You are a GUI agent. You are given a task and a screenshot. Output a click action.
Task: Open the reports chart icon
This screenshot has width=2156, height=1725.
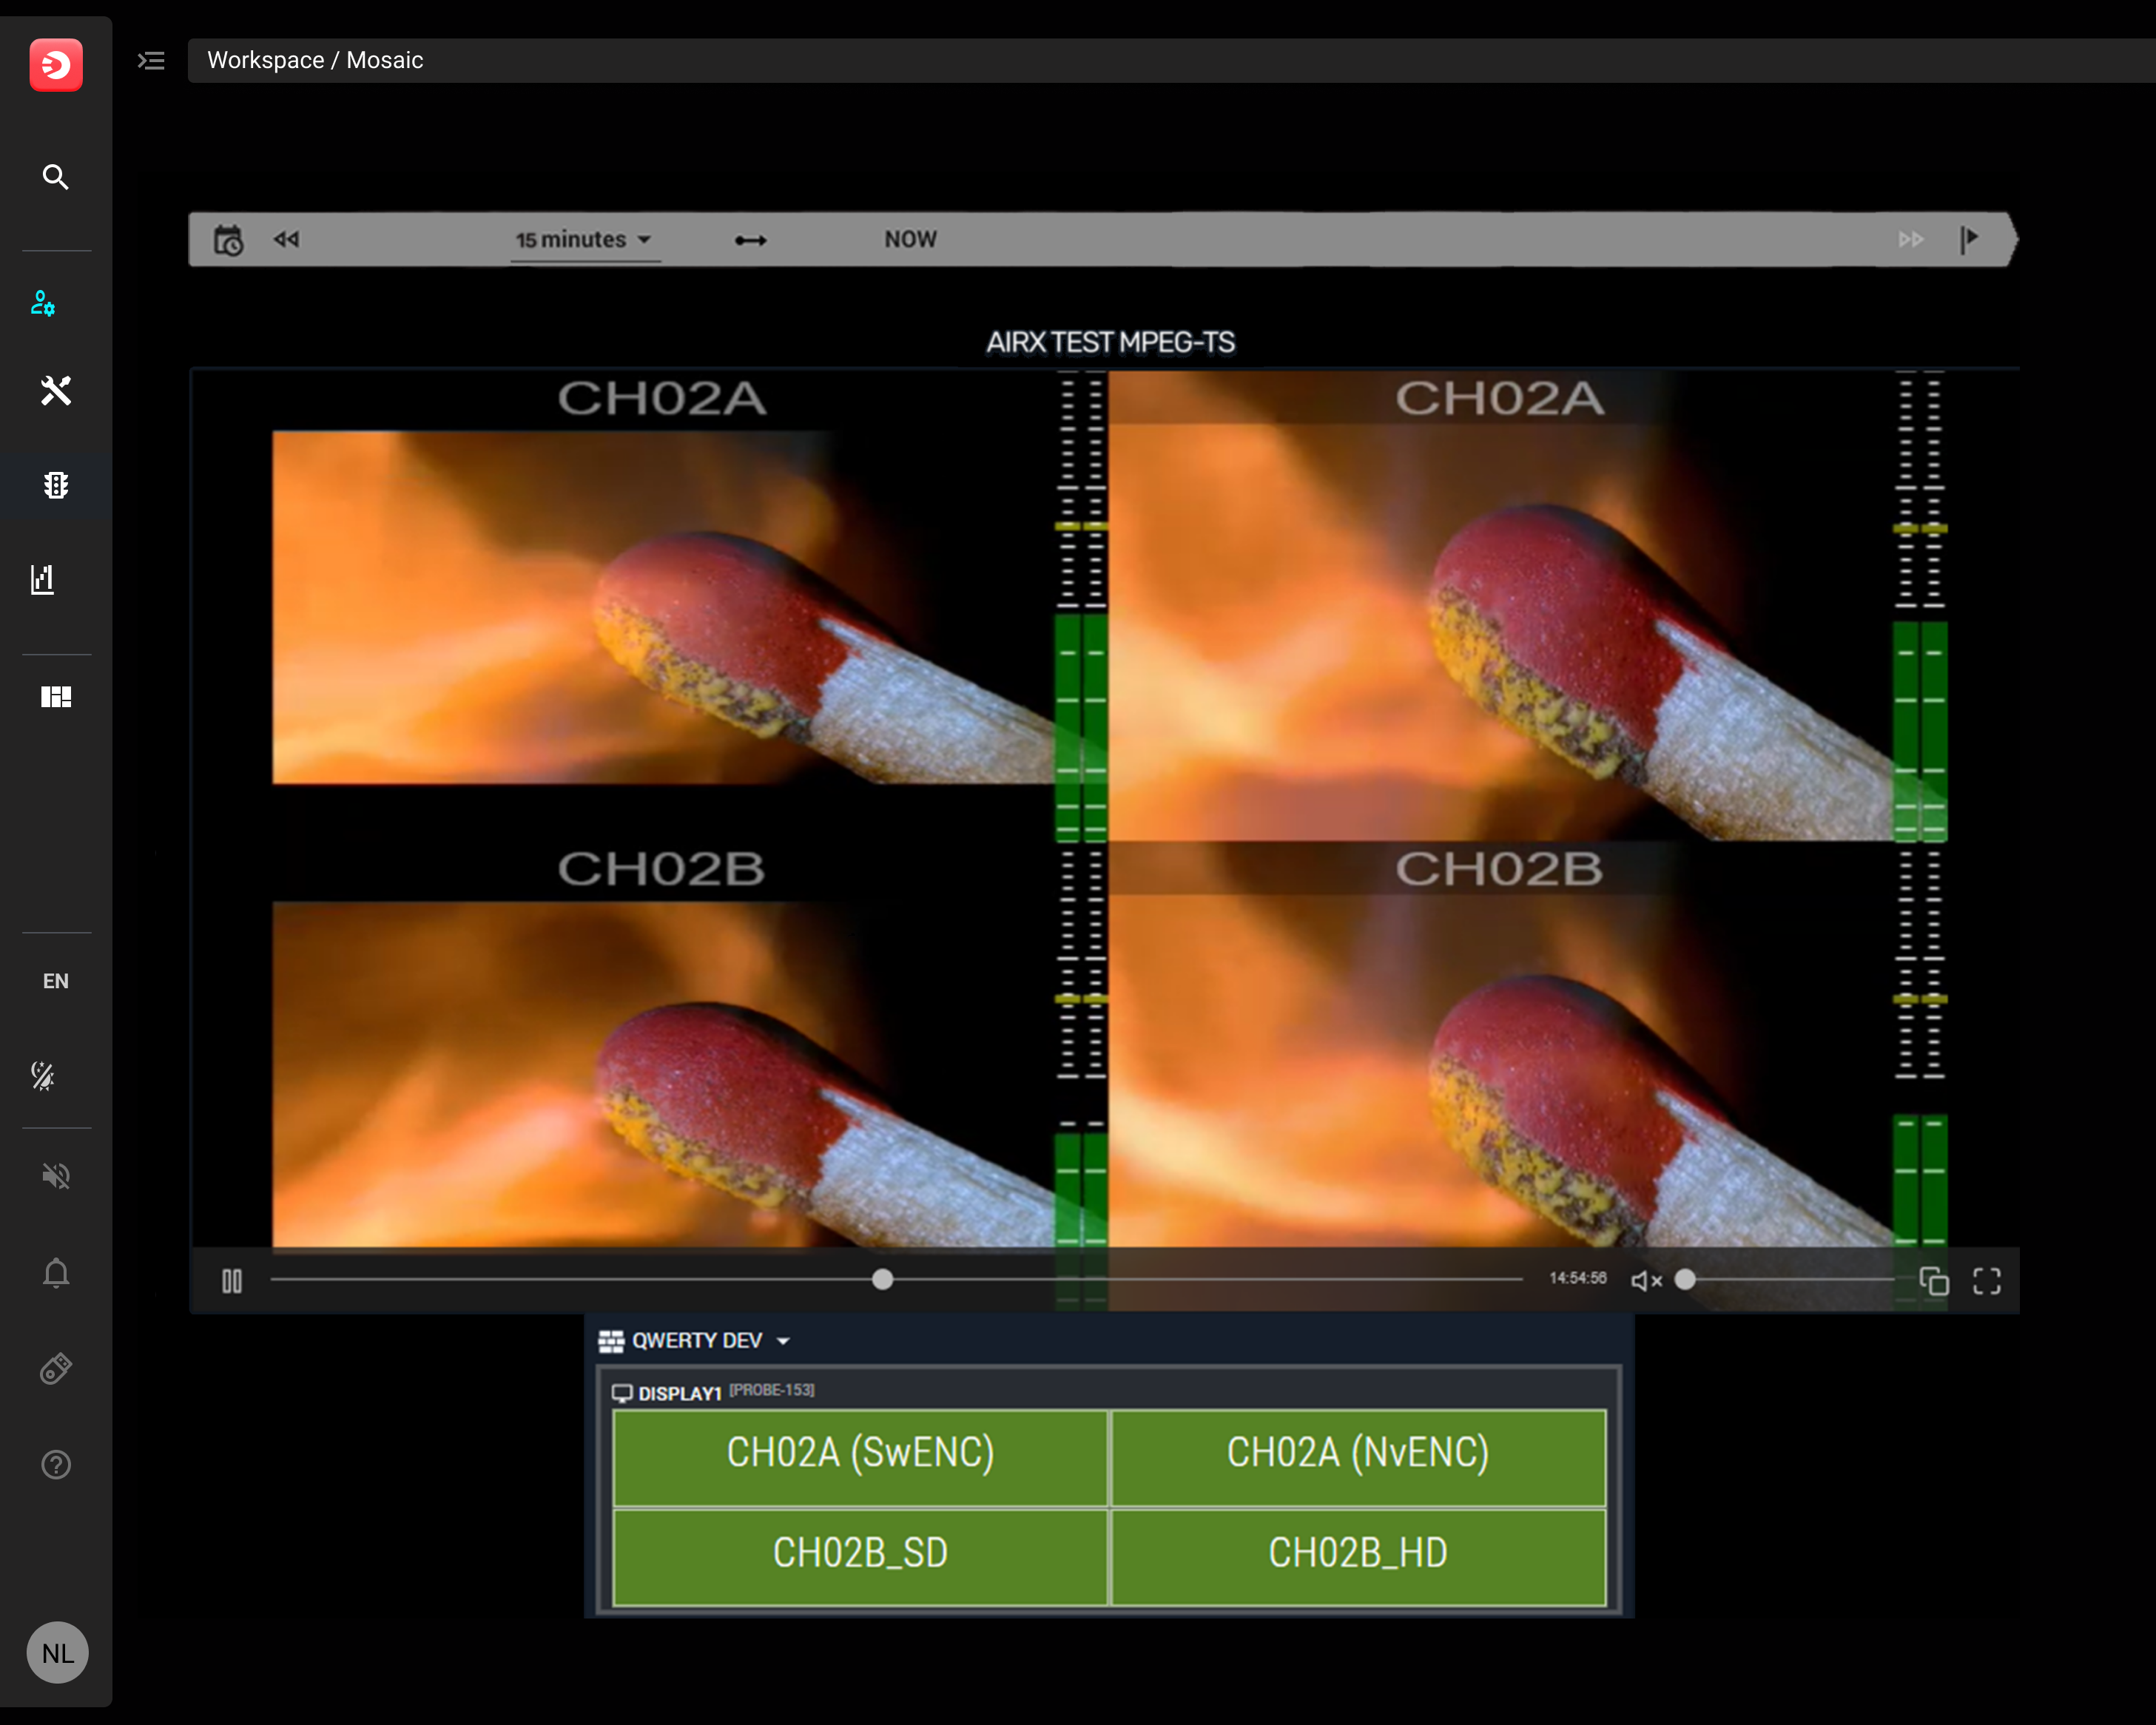pos(43,579)
